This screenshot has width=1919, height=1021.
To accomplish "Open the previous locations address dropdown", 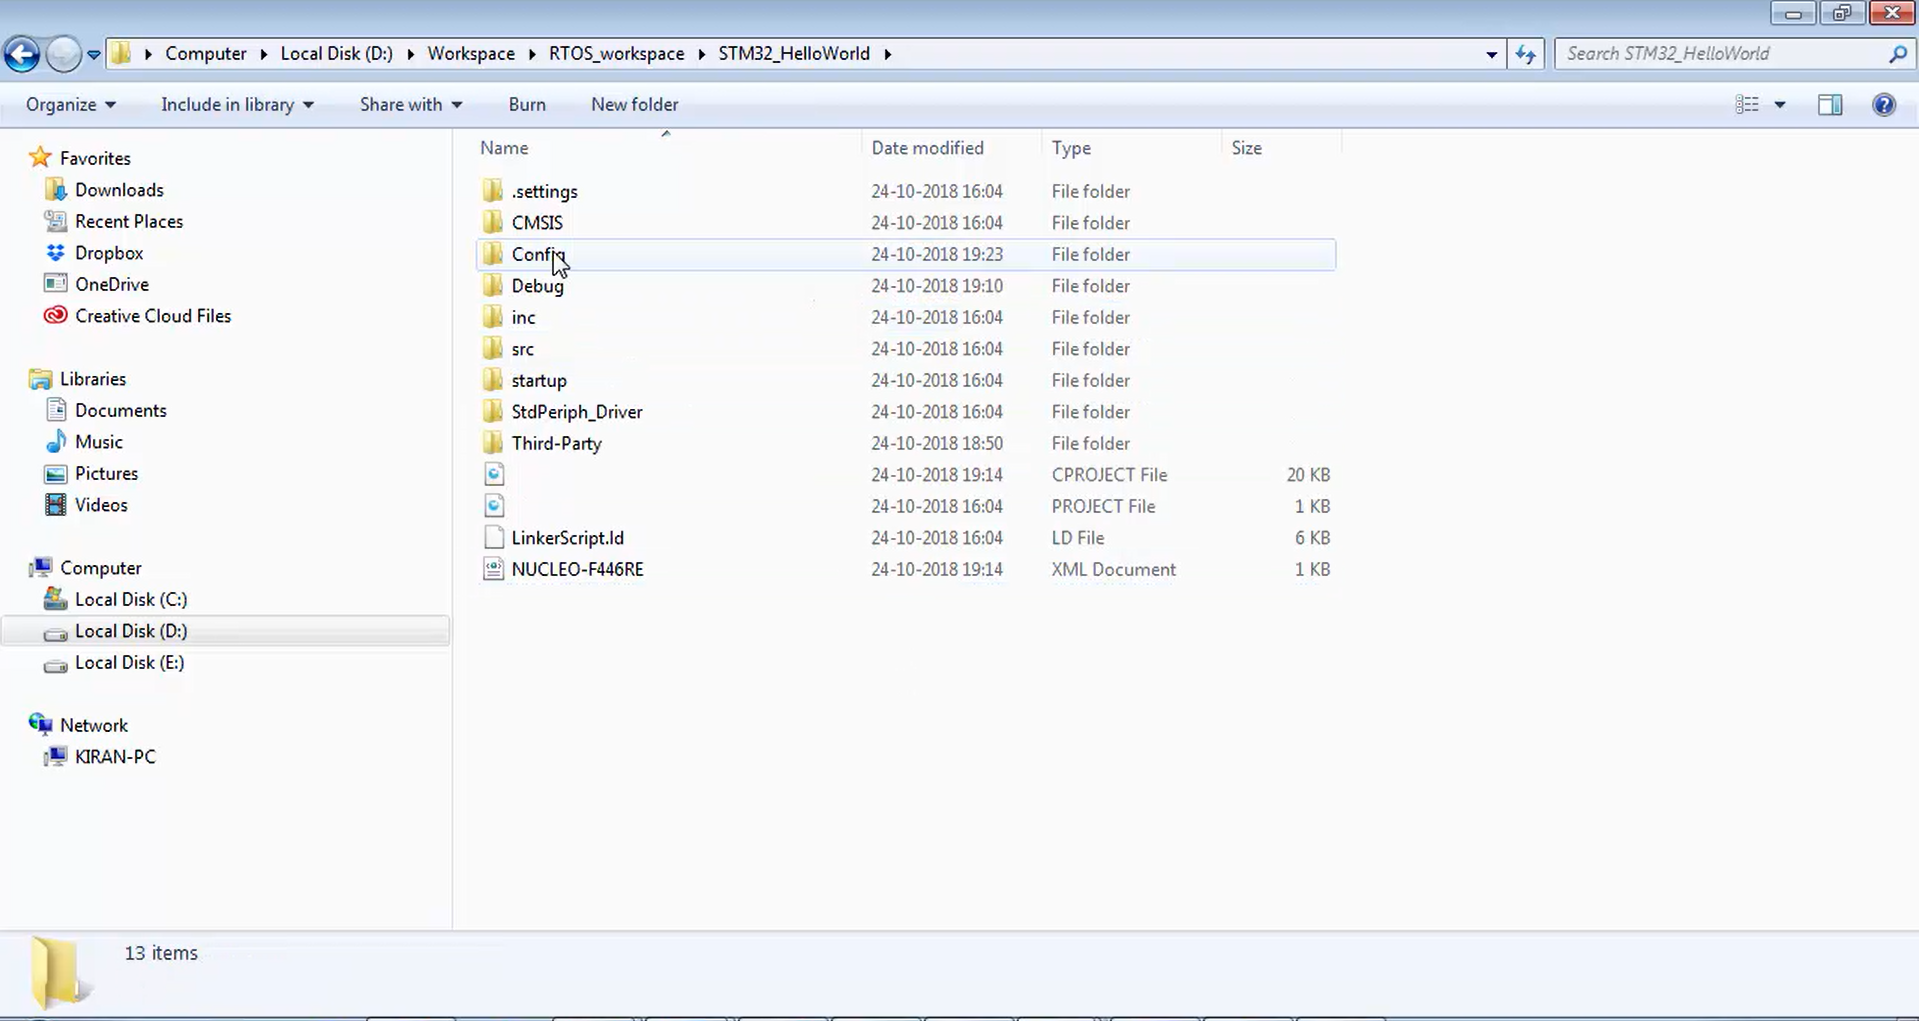I will pyautogui.click(x=1491, y=55).
